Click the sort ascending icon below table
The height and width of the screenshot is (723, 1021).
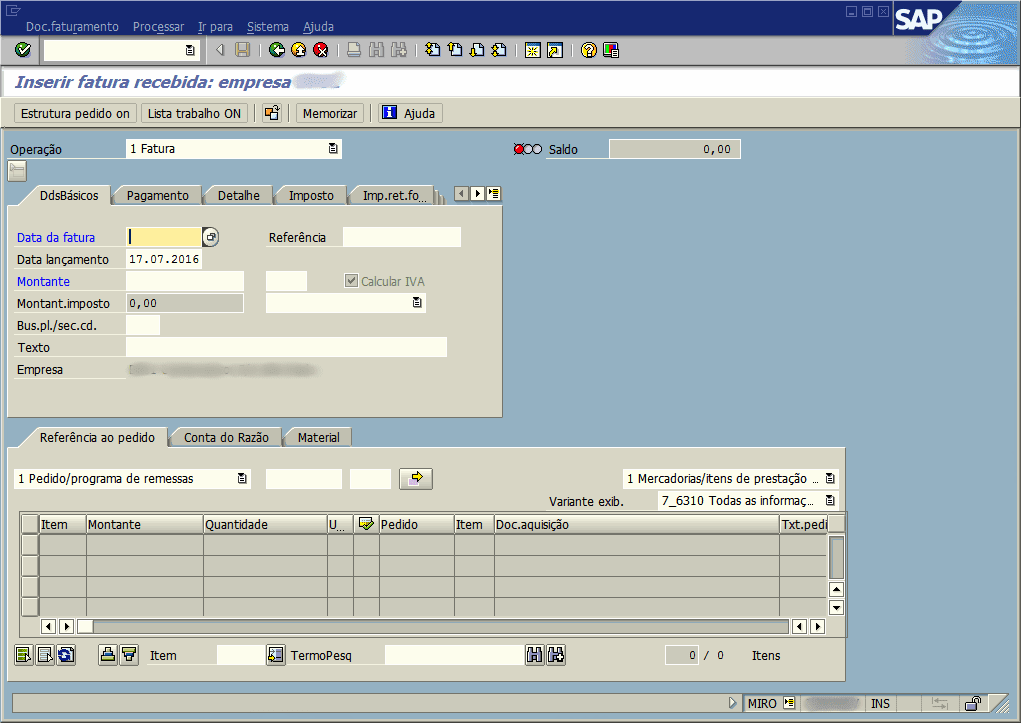click(x=108, y=655)
